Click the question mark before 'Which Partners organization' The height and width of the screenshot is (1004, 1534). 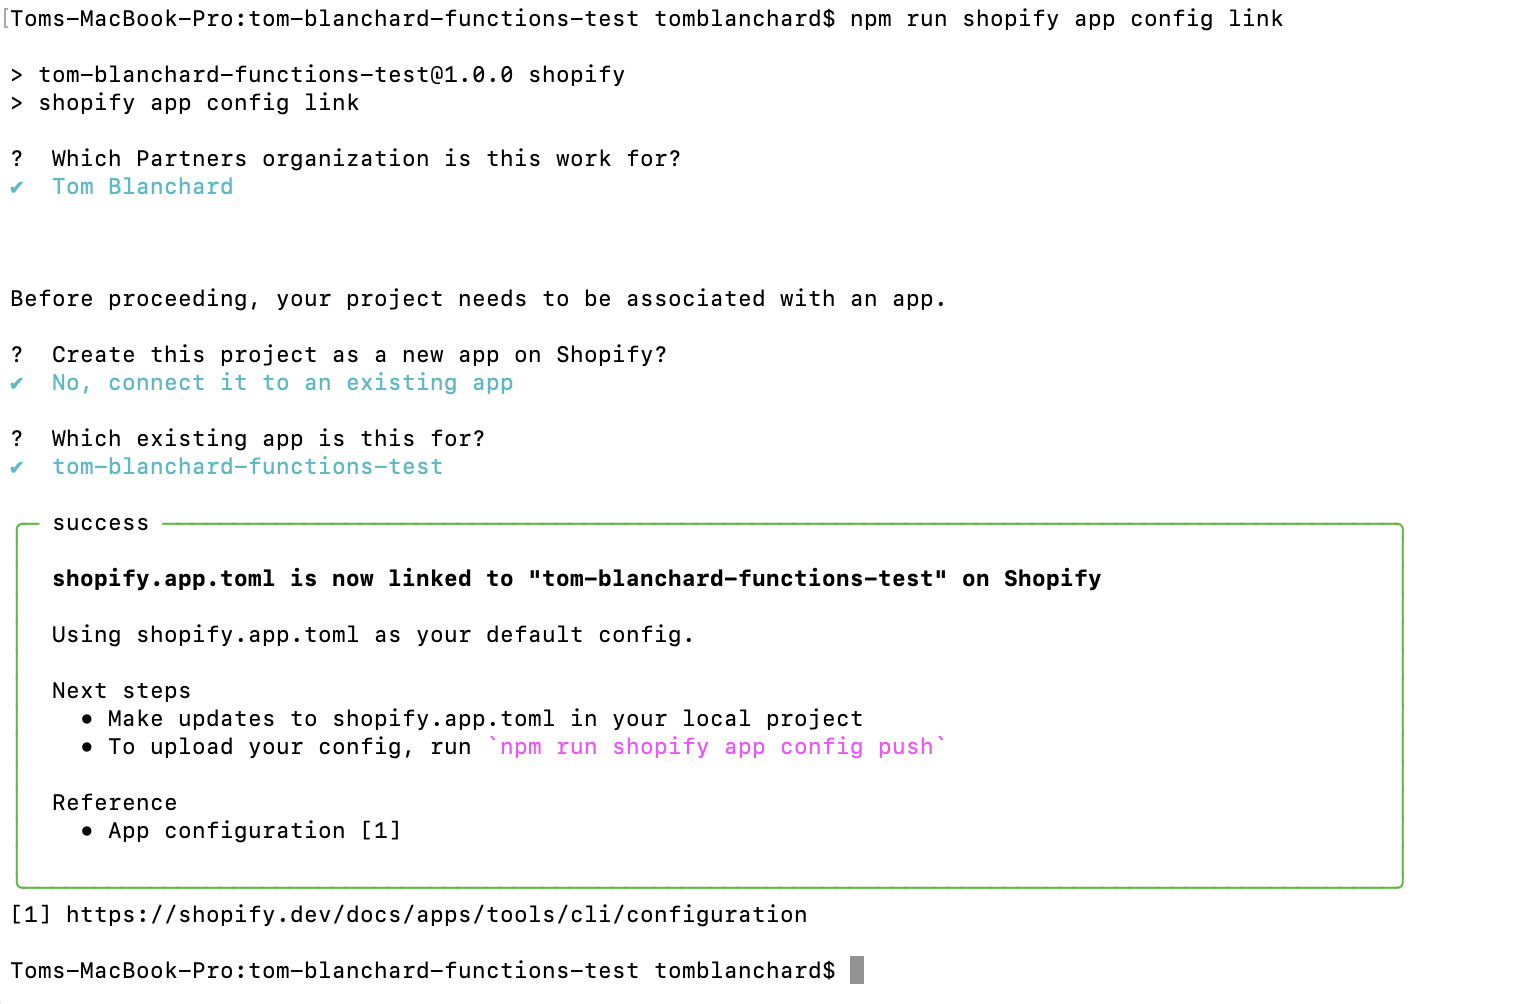pyautogui.click(x=17, y=159)
